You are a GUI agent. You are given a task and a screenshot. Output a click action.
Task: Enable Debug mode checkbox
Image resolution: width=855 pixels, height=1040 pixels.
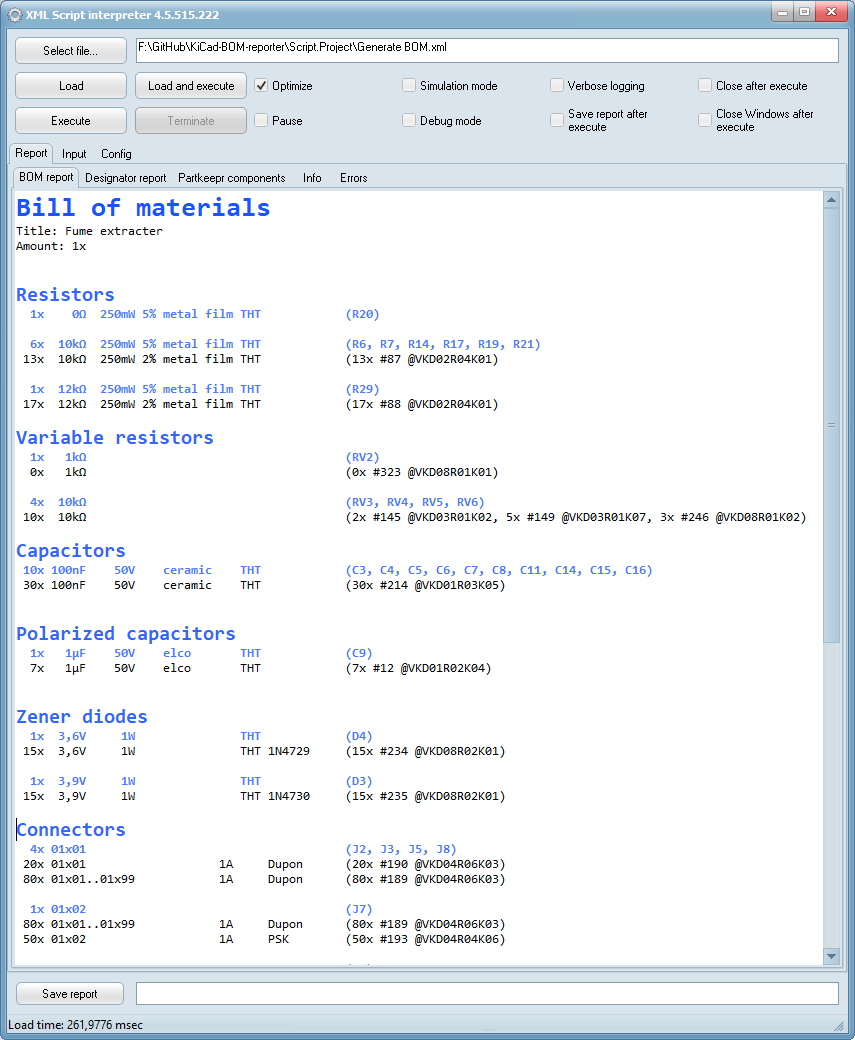(409, 120)
